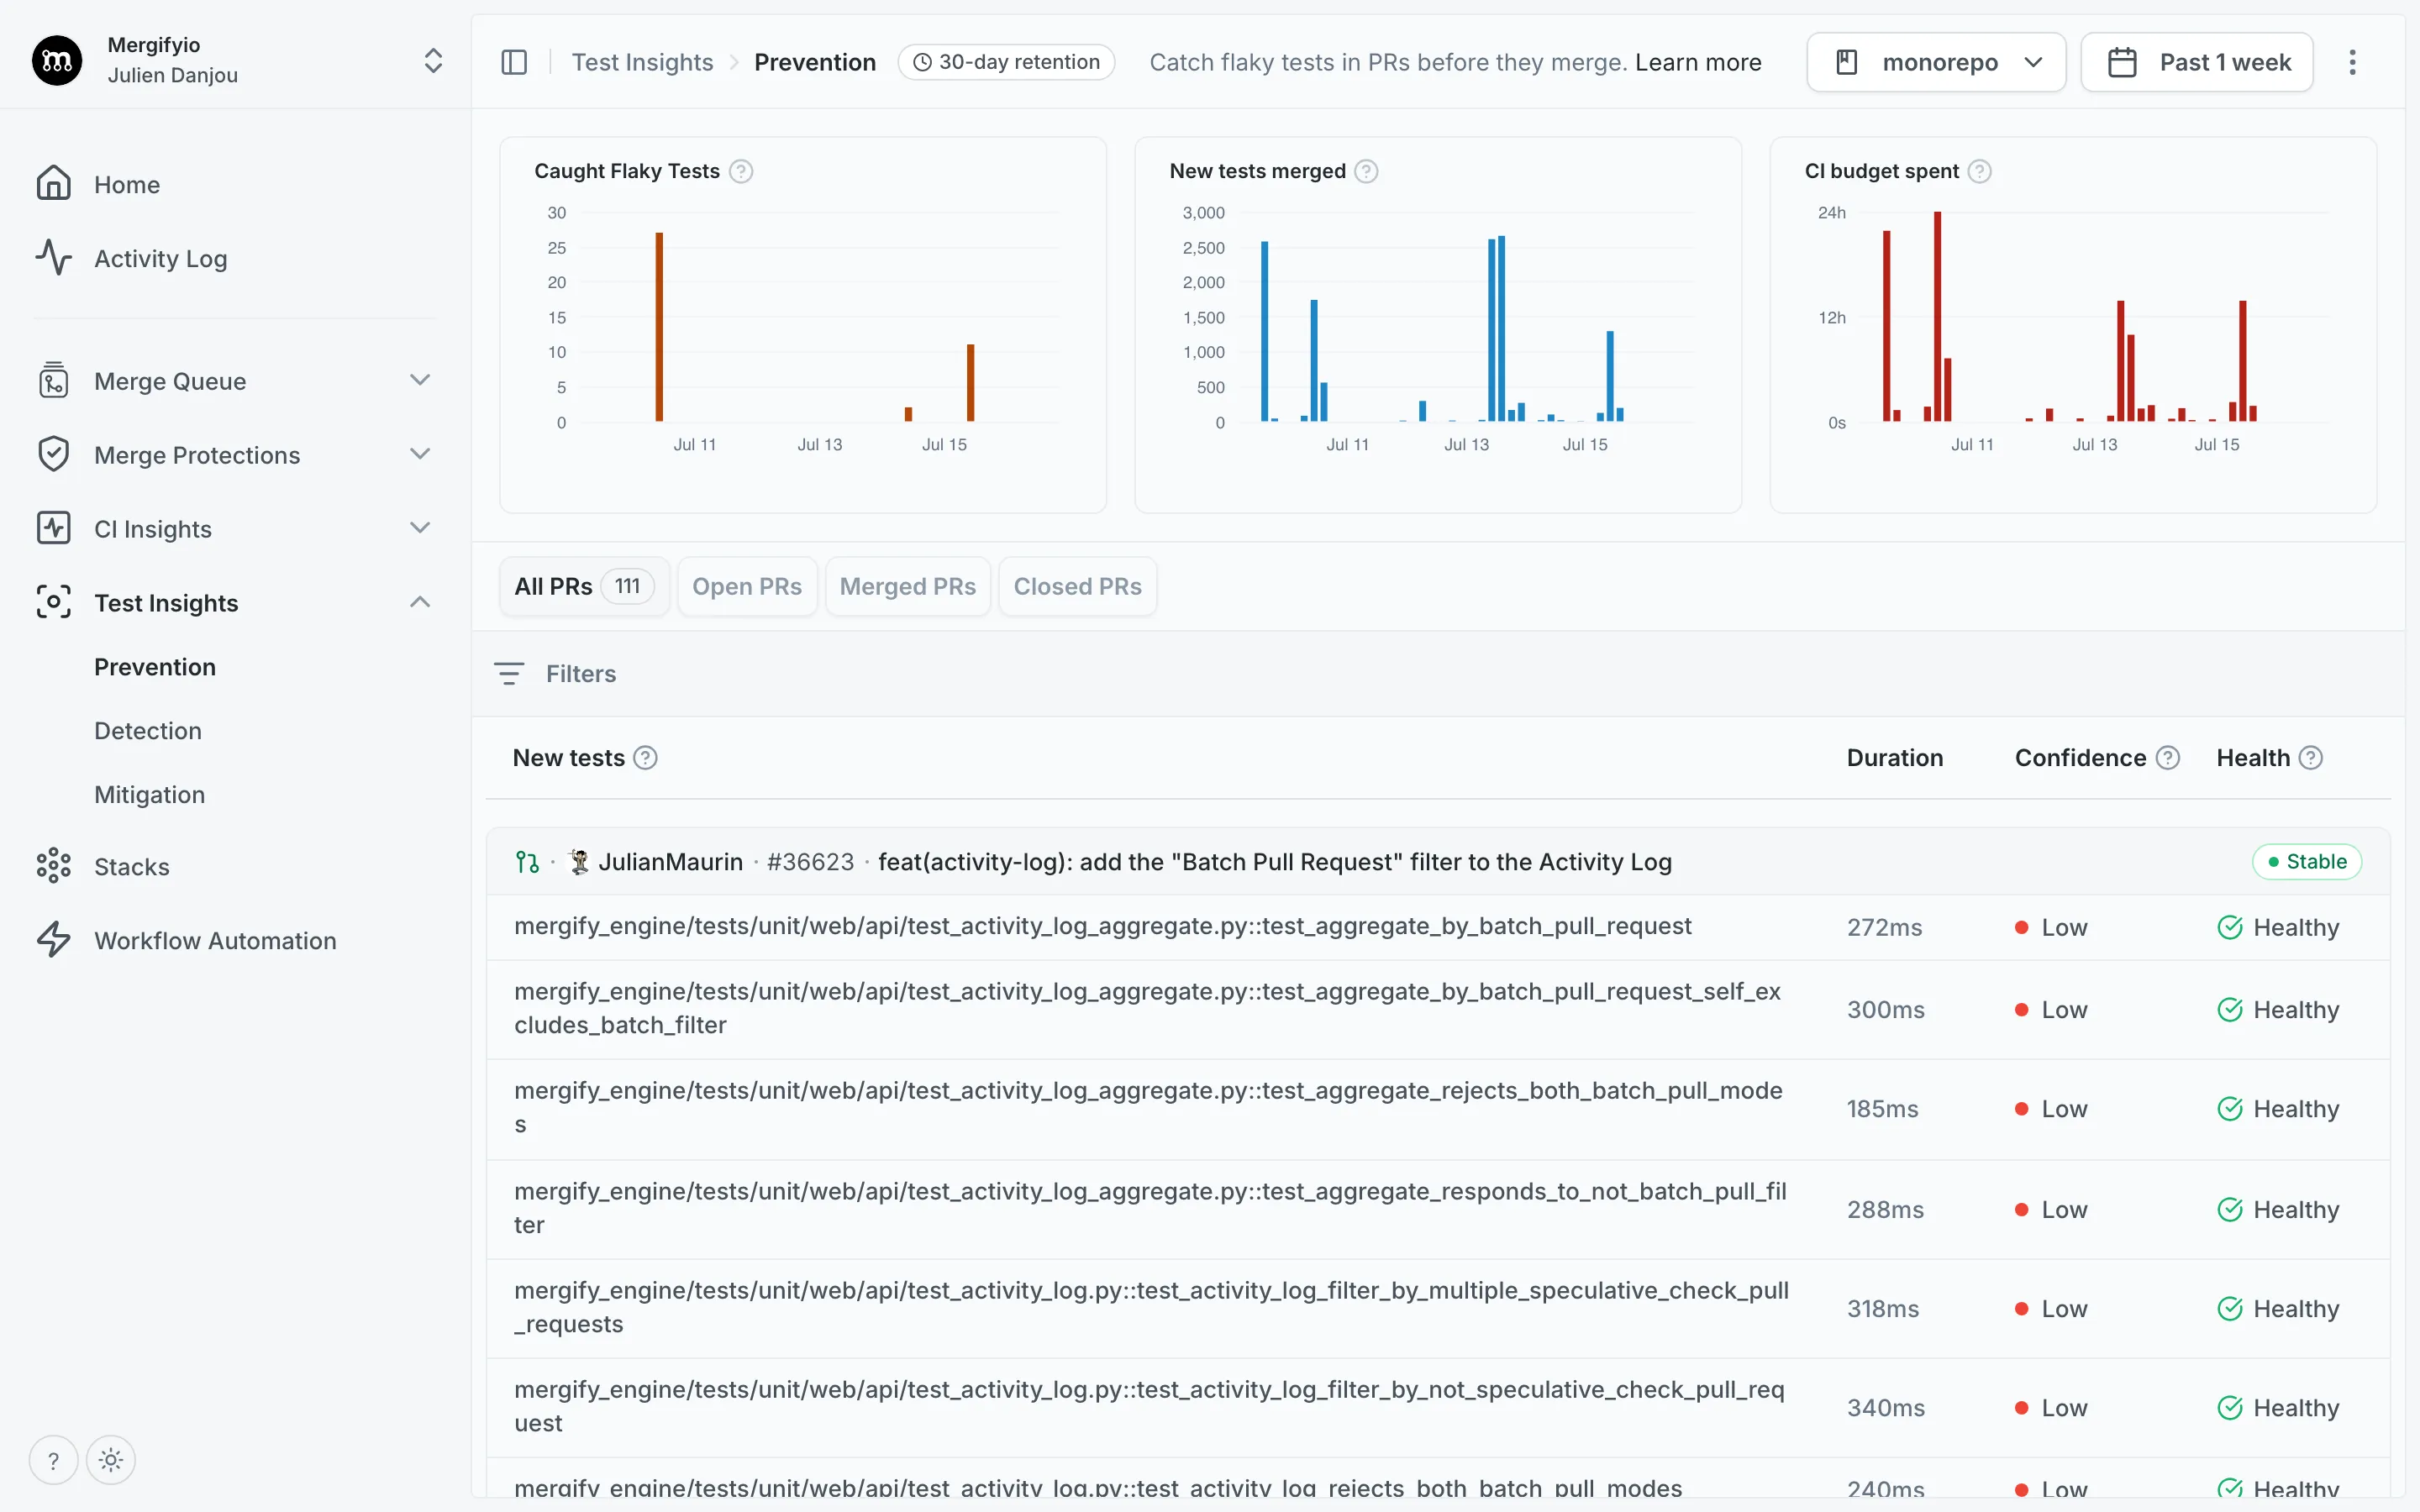Expand the Merge Queue section
Screen dimensions: 2420x1512
click(x=420, y=380)
